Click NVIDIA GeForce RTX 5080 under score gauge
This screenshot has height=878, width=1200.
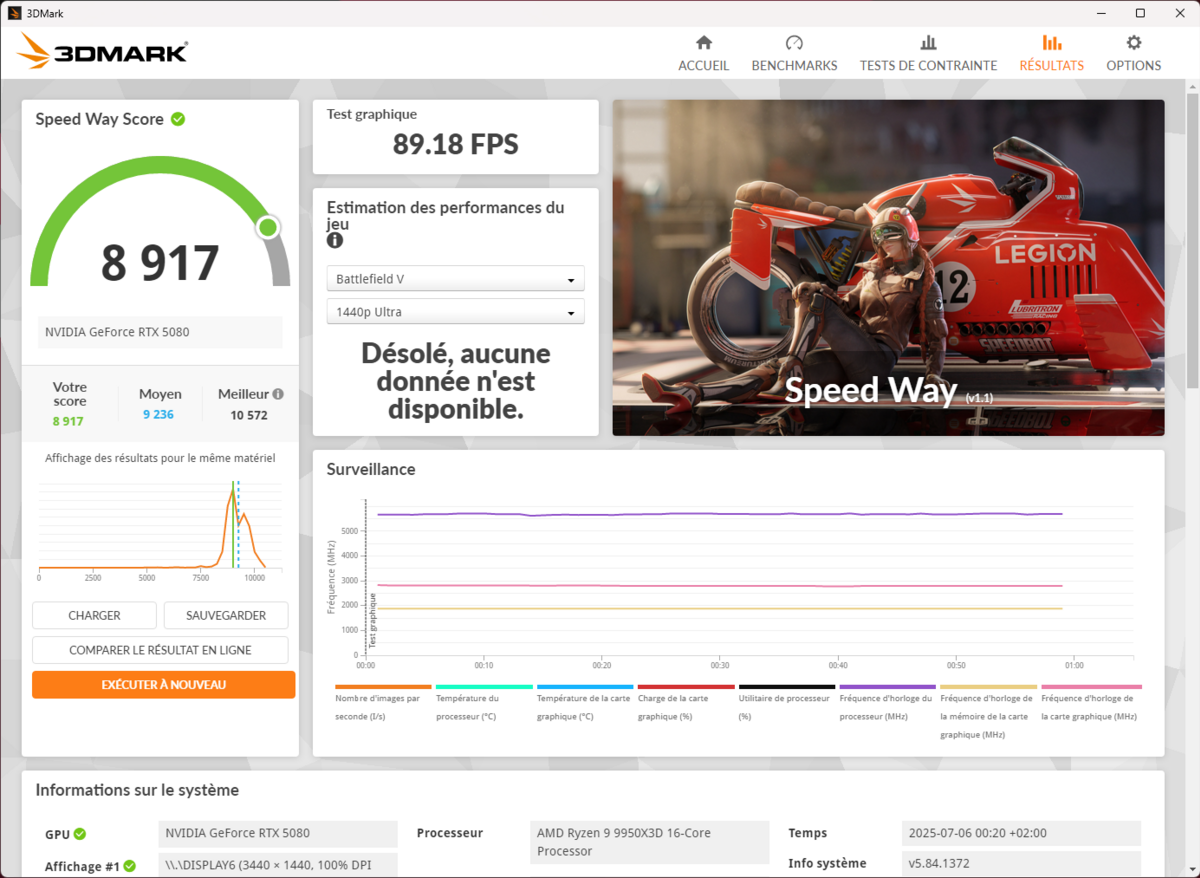[x=160, y=332]
